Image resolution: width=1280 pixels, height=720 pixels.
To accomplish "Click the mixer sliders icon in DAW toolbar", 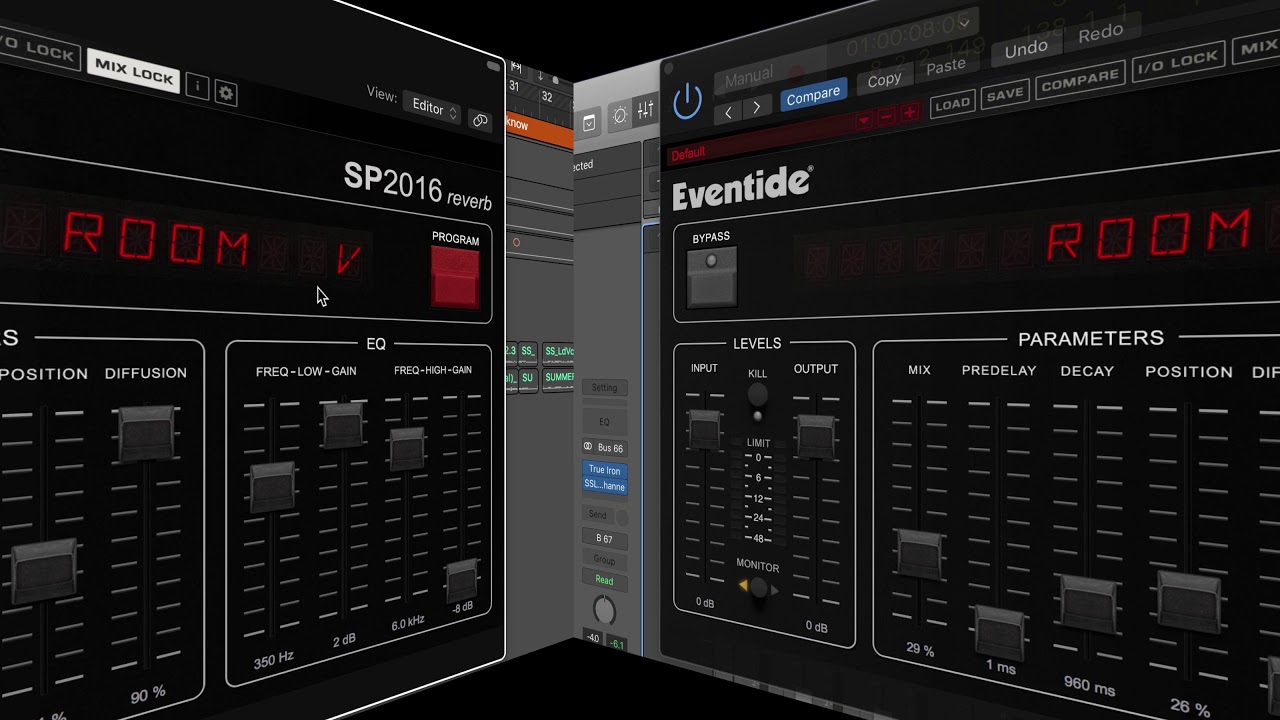I will point(646,110).
